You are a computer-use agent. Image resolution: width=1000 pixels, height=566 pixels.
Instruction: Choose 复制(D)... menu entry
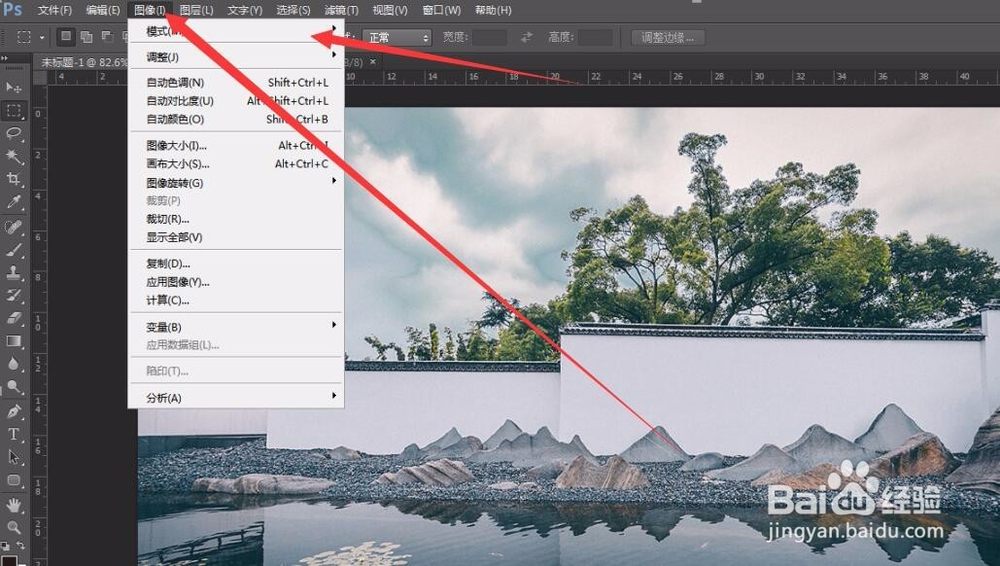click(236, 264)
